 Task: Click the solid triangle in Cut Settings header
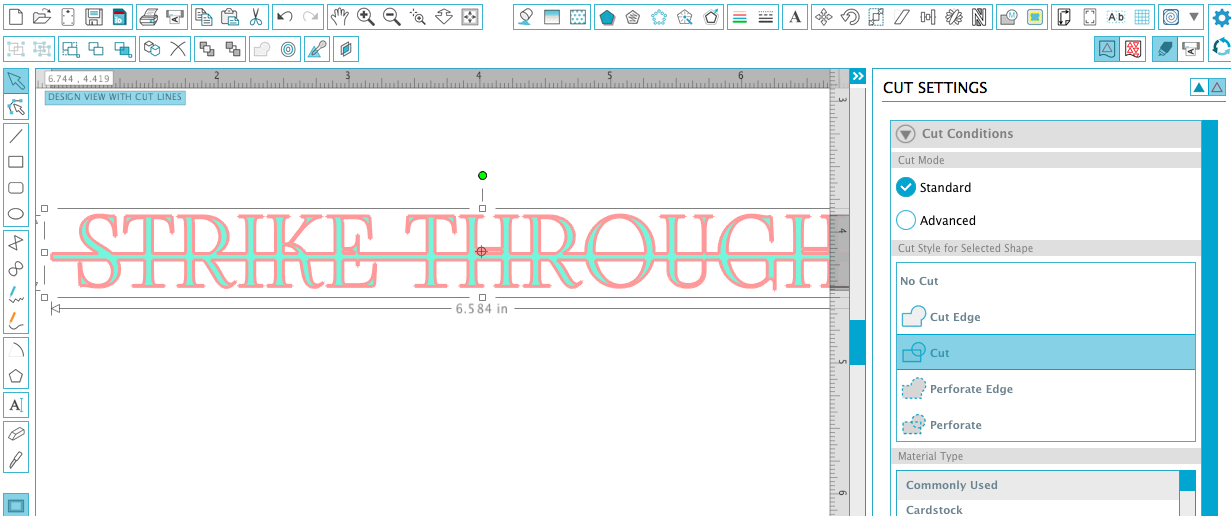point(1198,88)
